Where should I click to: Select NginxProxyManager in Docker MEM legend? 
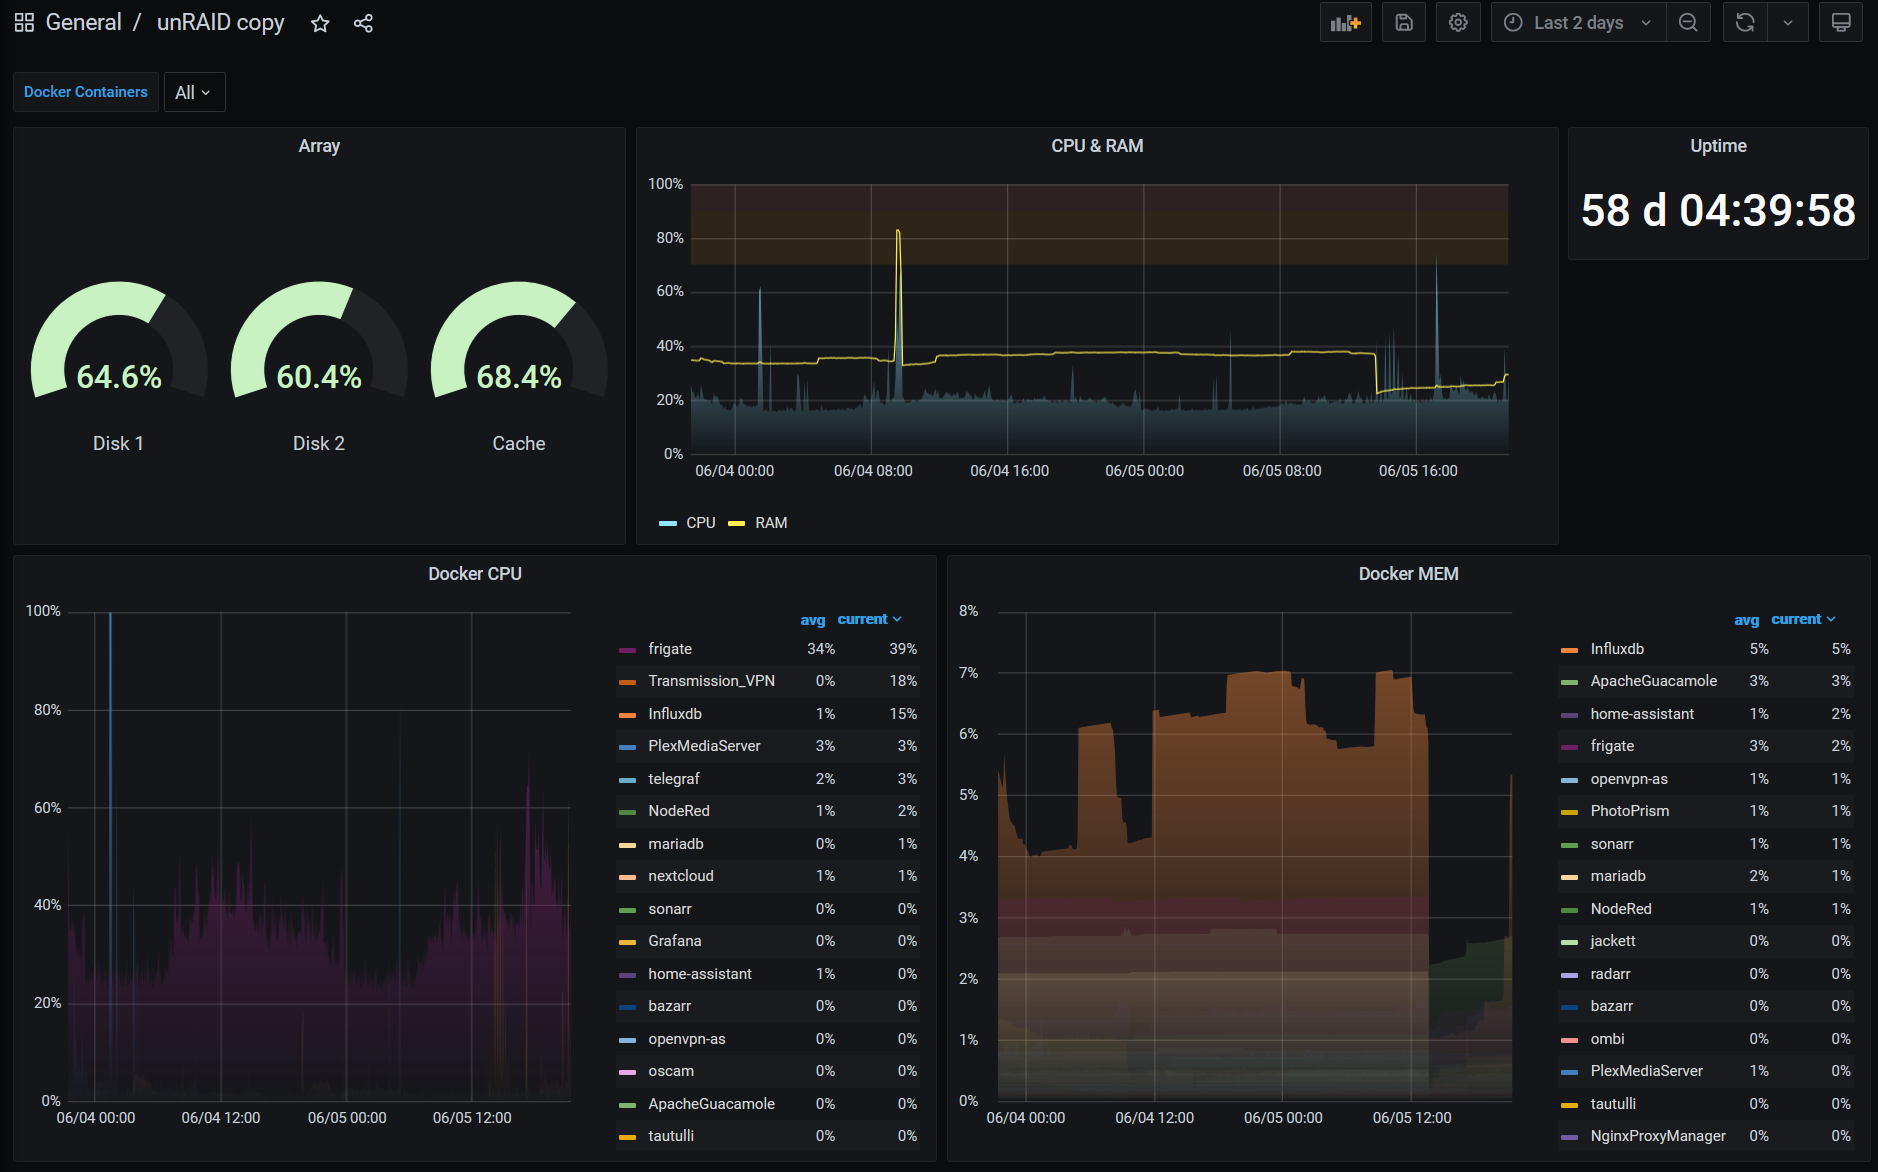[x=1658, y=1136]
